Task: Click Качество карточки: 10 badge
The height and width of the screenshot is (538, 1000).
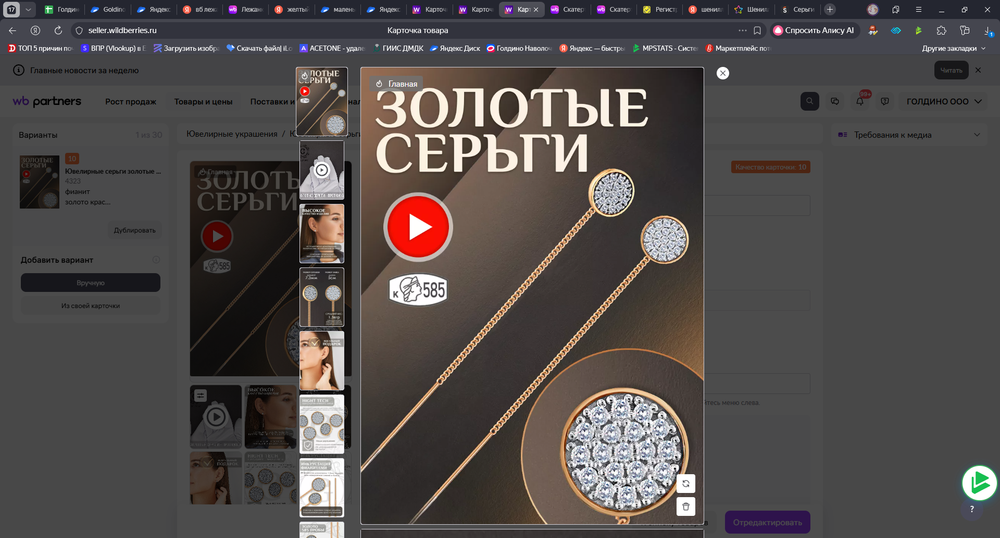Action: pos(770,167)
